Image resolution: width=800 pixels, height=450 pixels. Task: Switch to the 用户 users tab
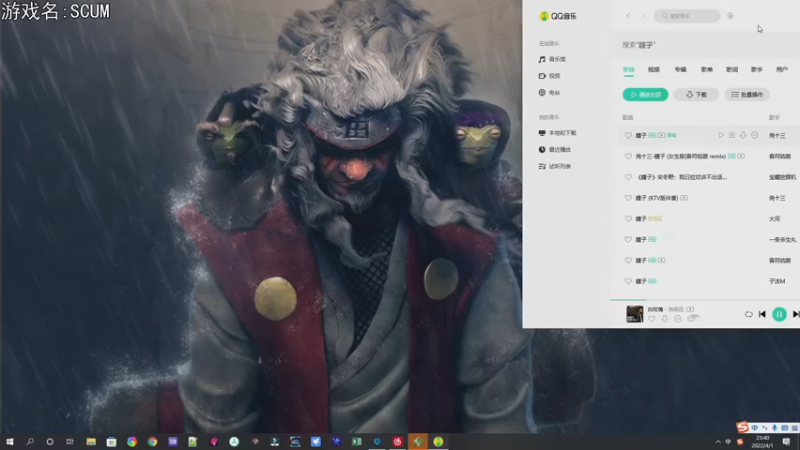pos(782,69)
